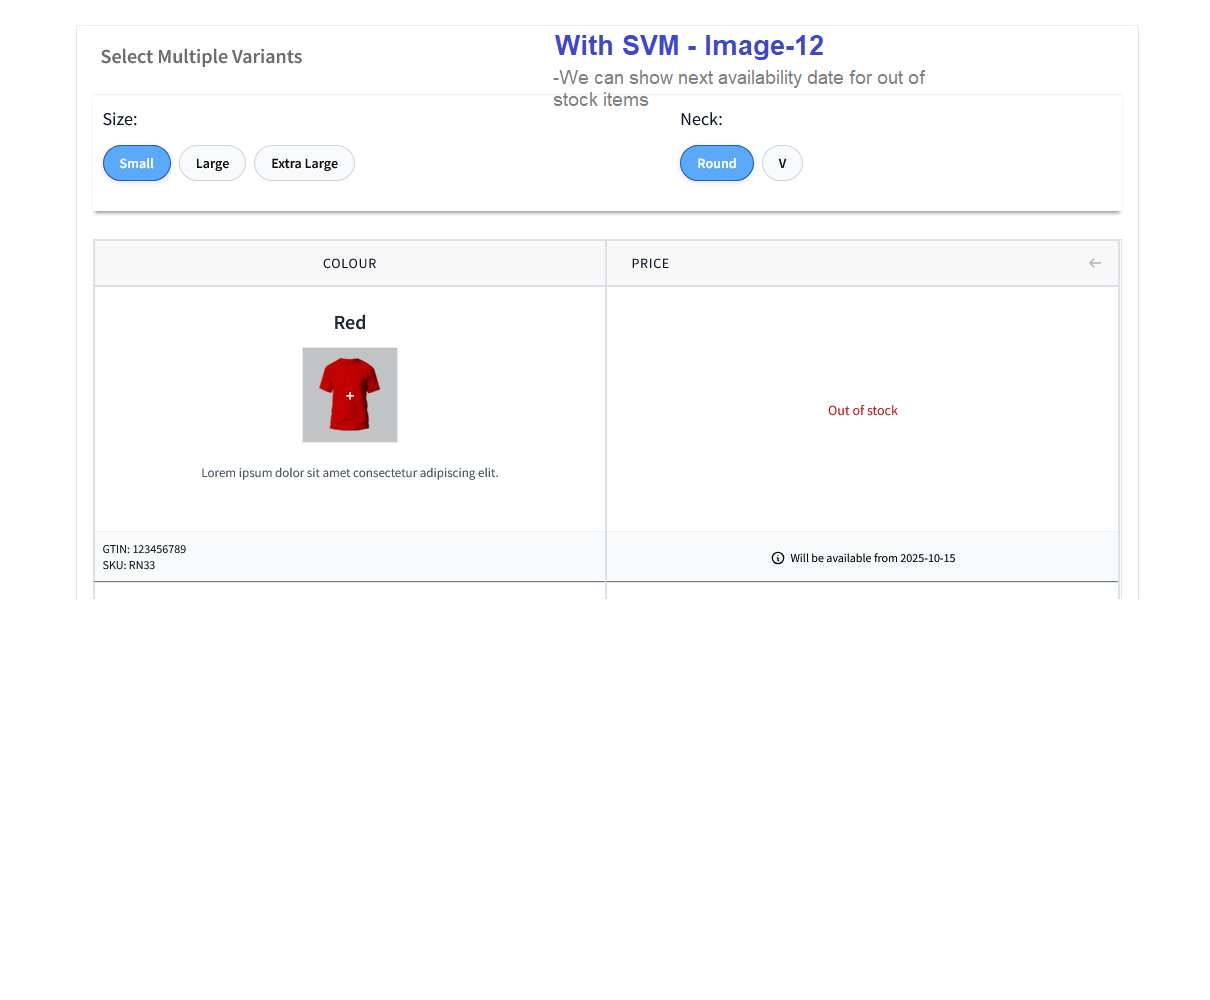Click the info icon beside availability date

(x=778, y=558)
